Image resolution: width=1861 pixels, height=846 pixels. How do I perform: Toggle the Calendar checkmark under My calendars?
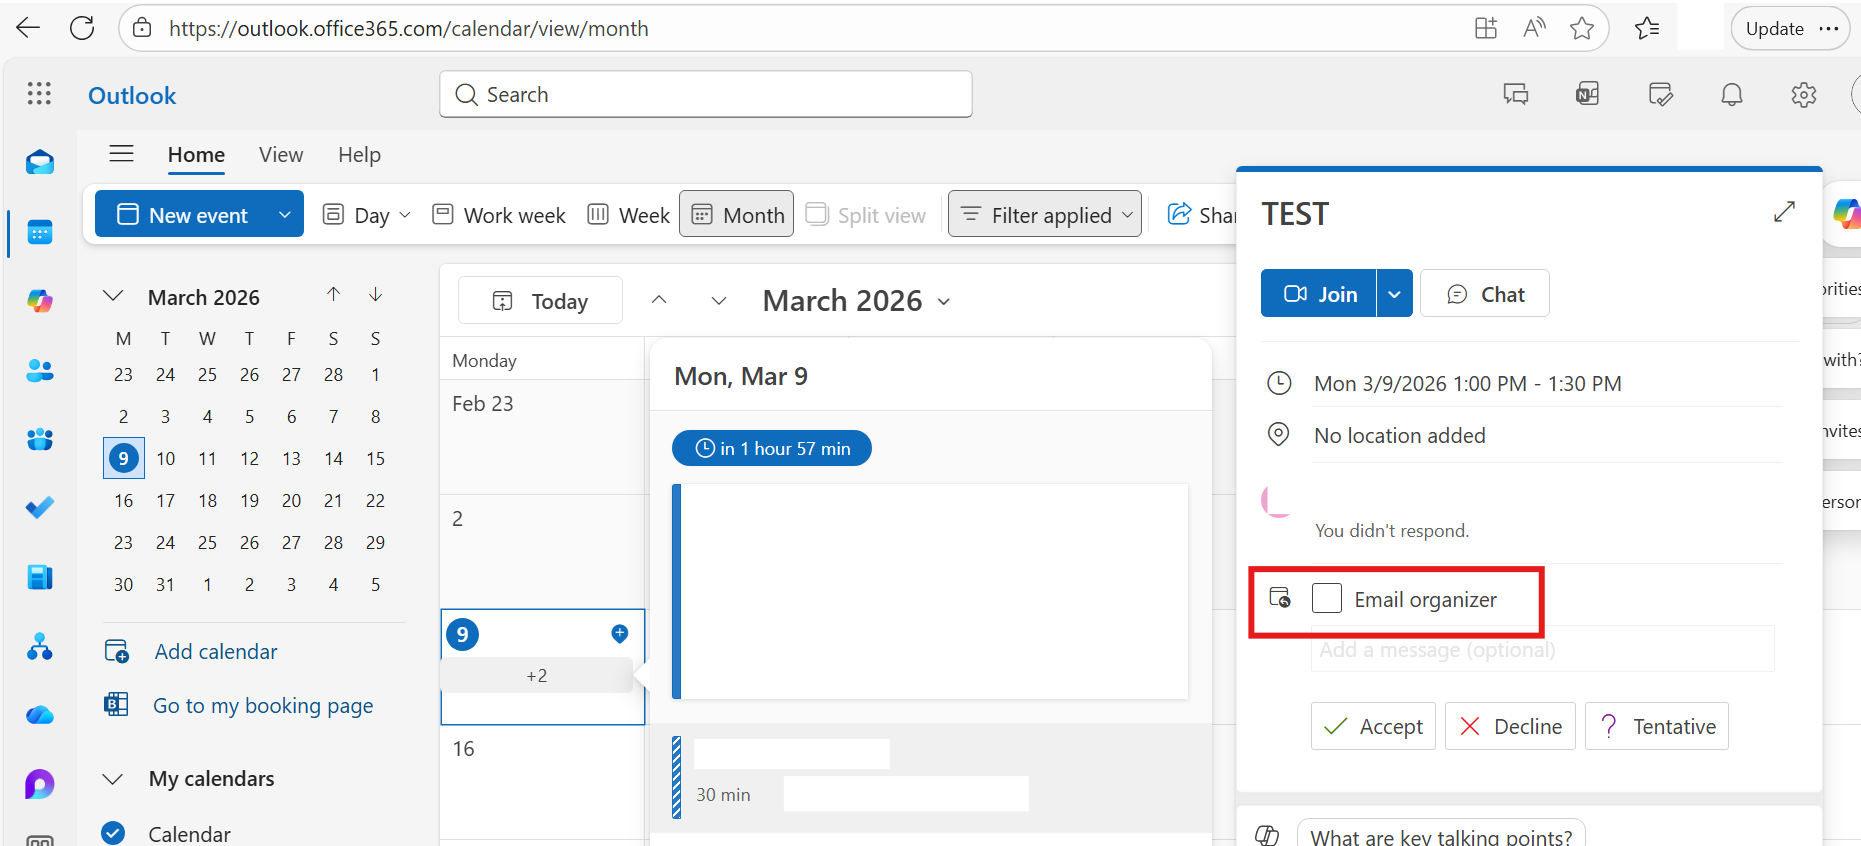113,833
